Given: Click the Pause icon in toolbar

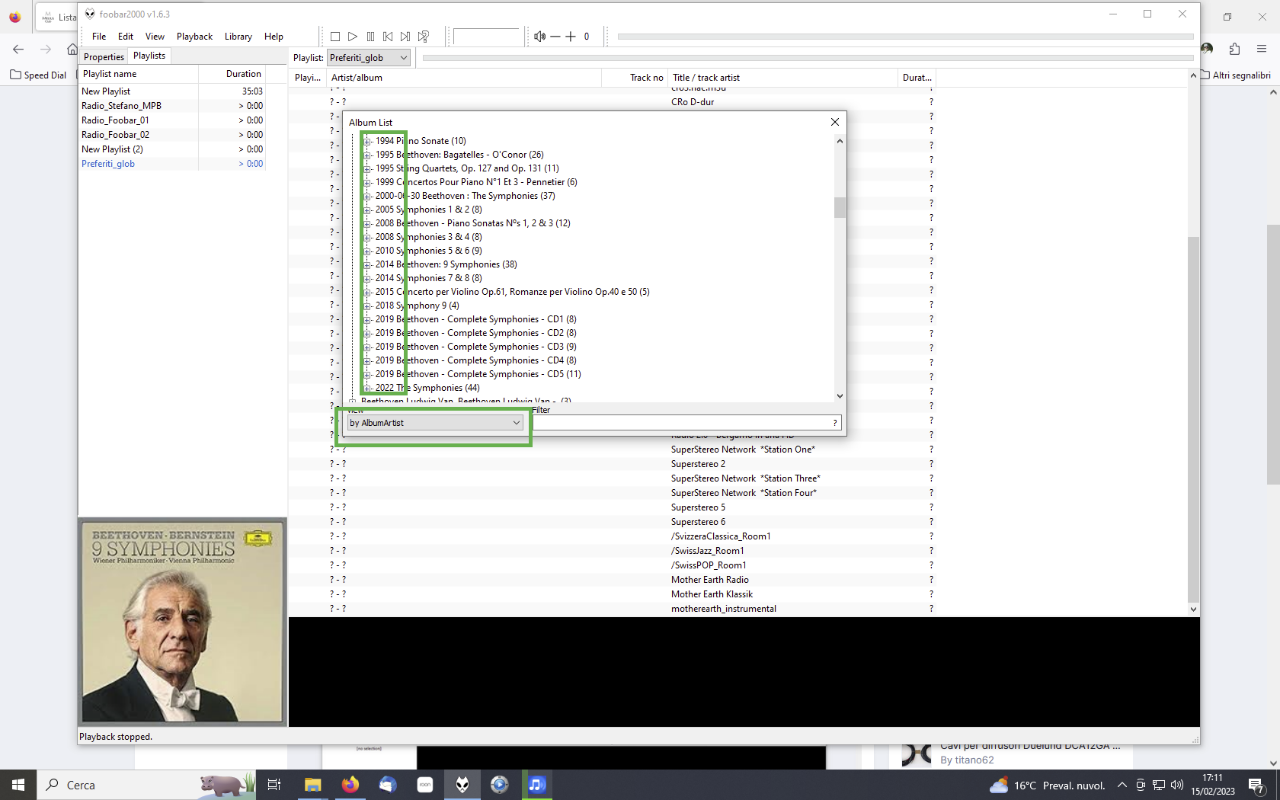Looking at the screenshot, I should click(371, 37).
